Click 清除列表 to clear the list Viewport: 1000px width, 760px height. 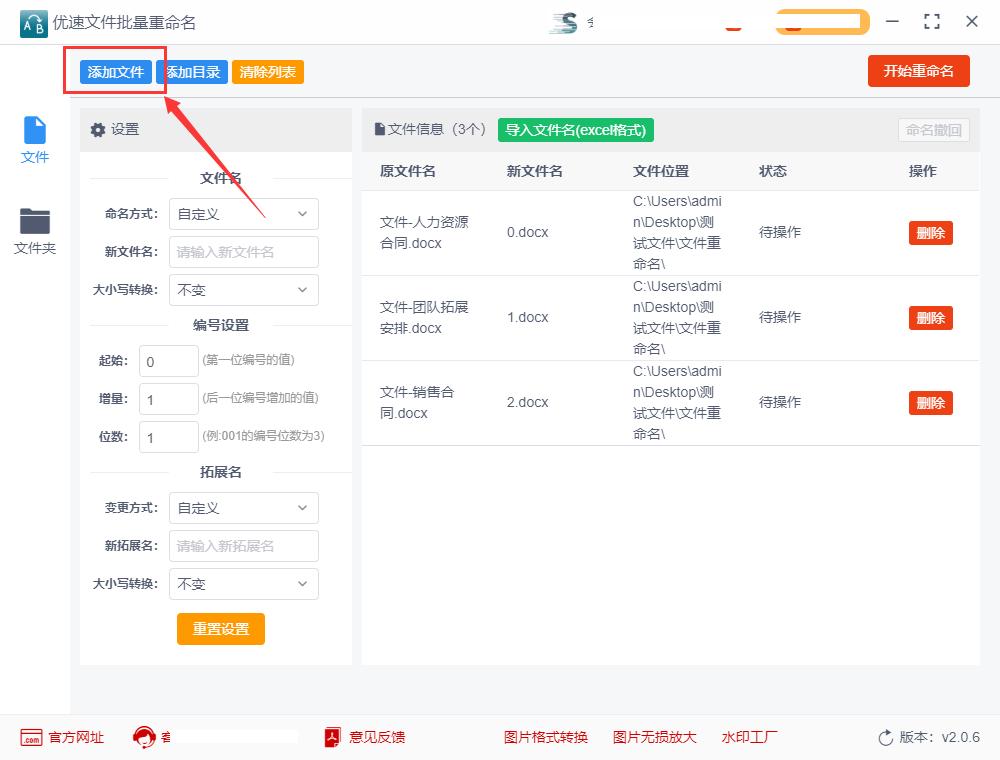coord(267,71)
